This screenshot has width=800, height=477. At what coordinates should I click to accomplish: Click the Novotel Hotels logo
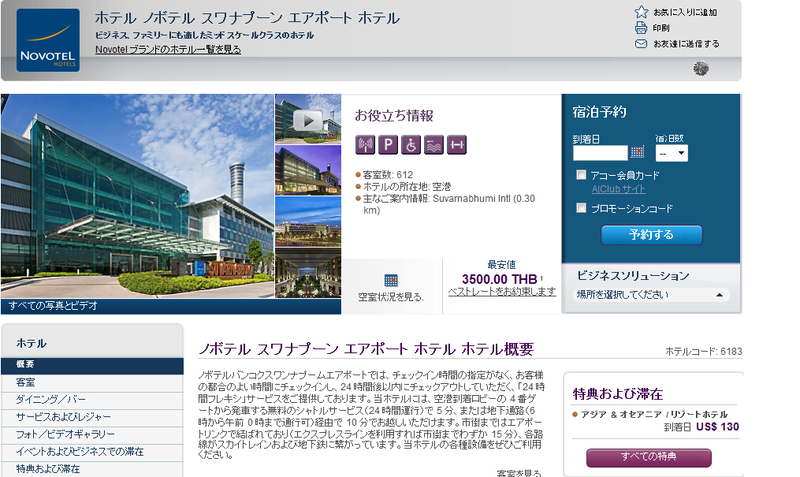coord(48,40)
